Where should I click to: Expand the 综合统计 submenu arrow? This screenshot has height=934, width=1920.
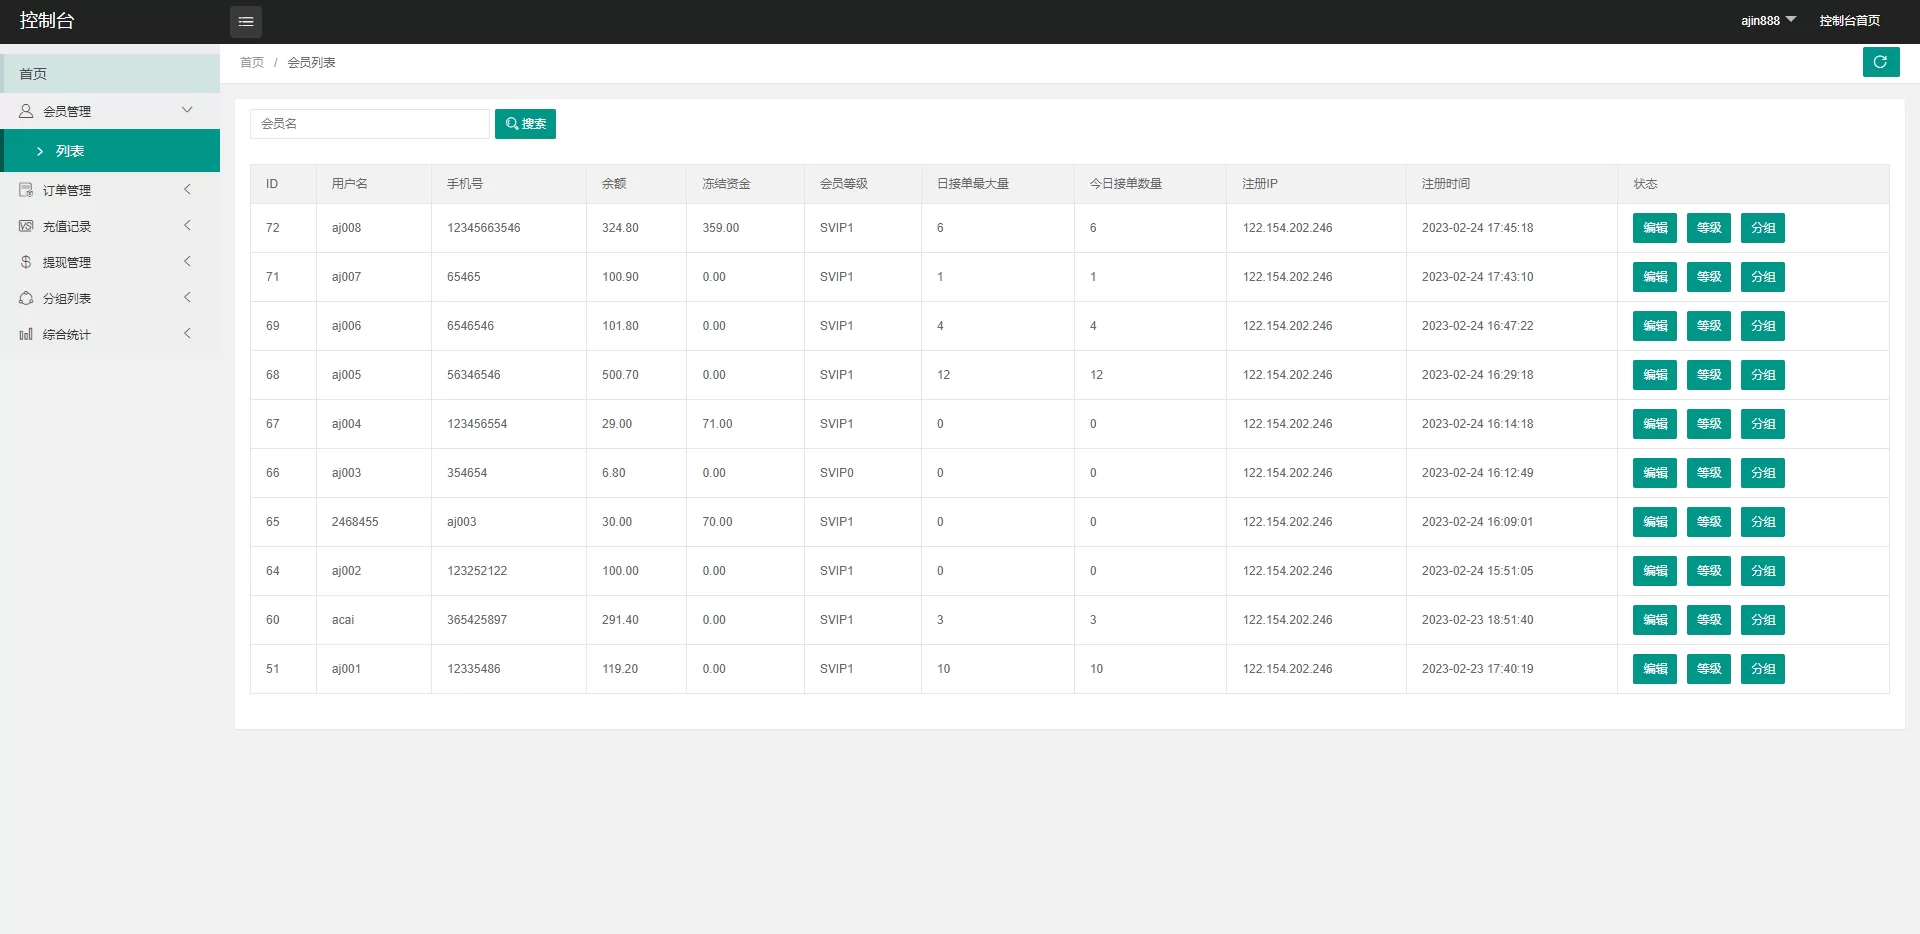[x=187, y=333]
